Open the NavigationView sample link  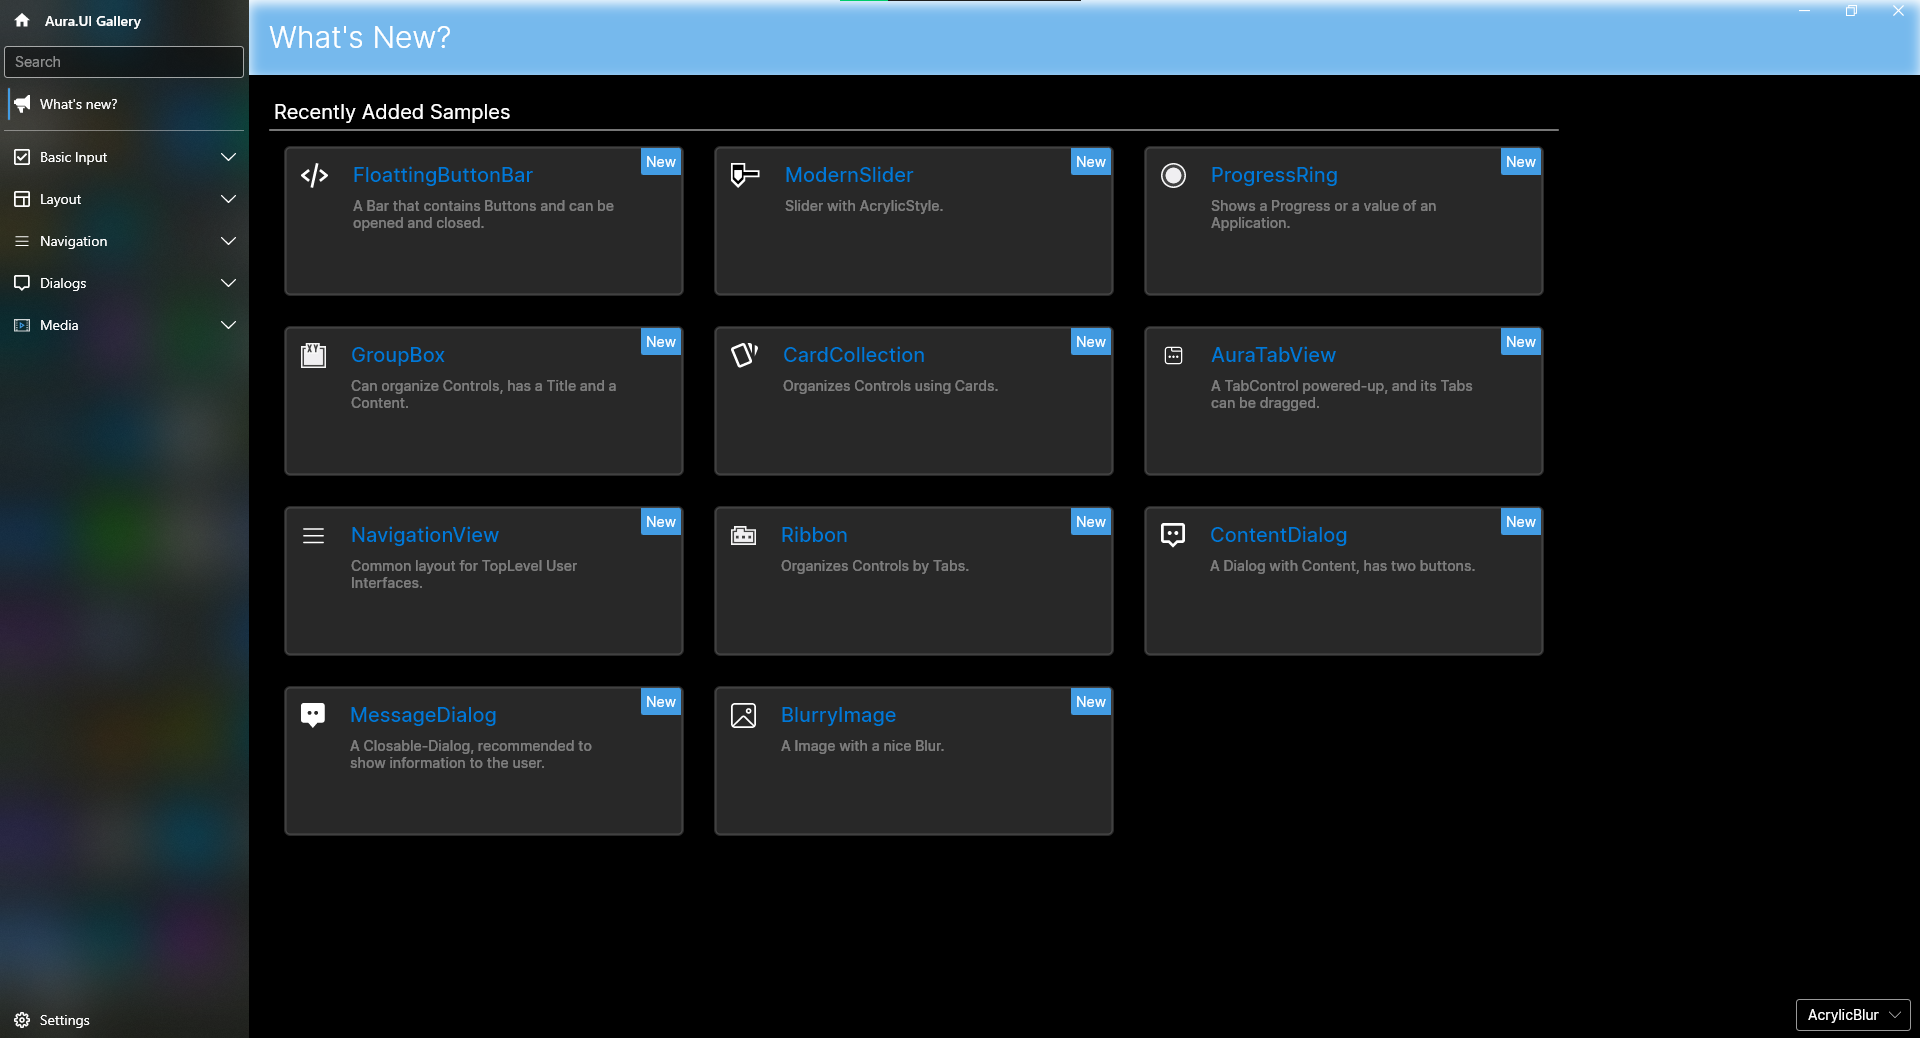pos(424,535)
